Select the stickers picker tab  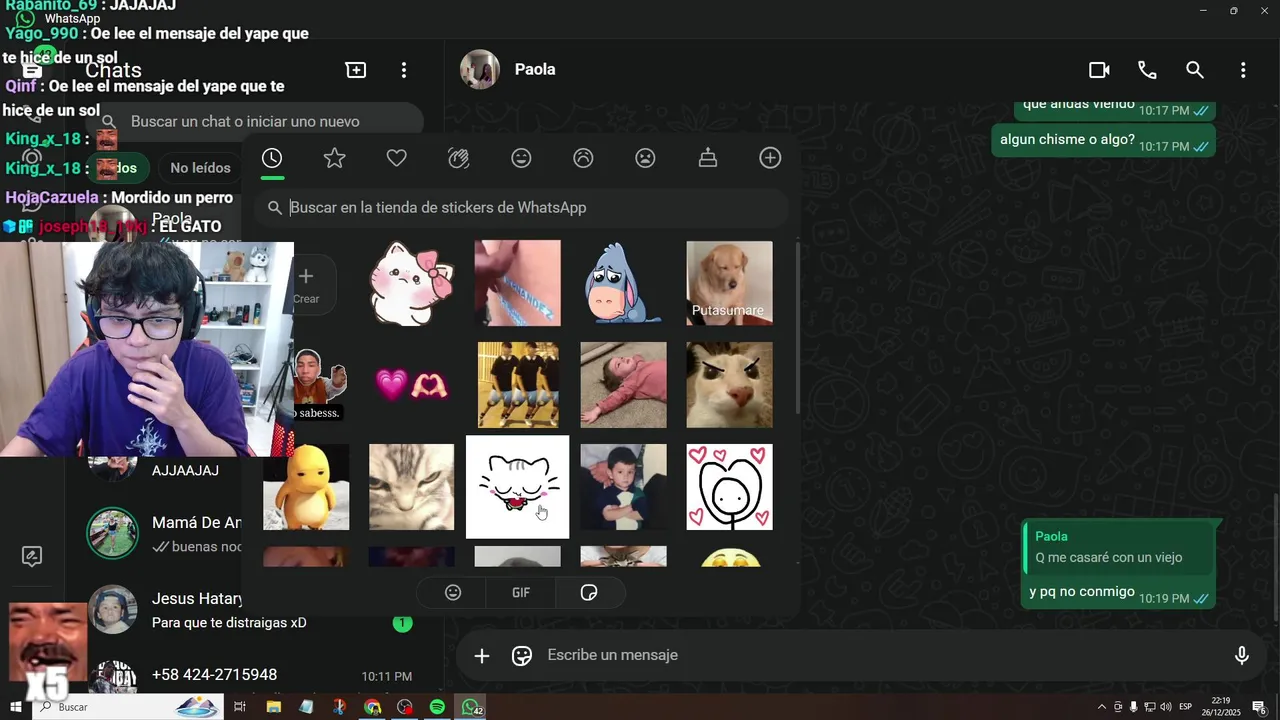(x=589, y=592)
